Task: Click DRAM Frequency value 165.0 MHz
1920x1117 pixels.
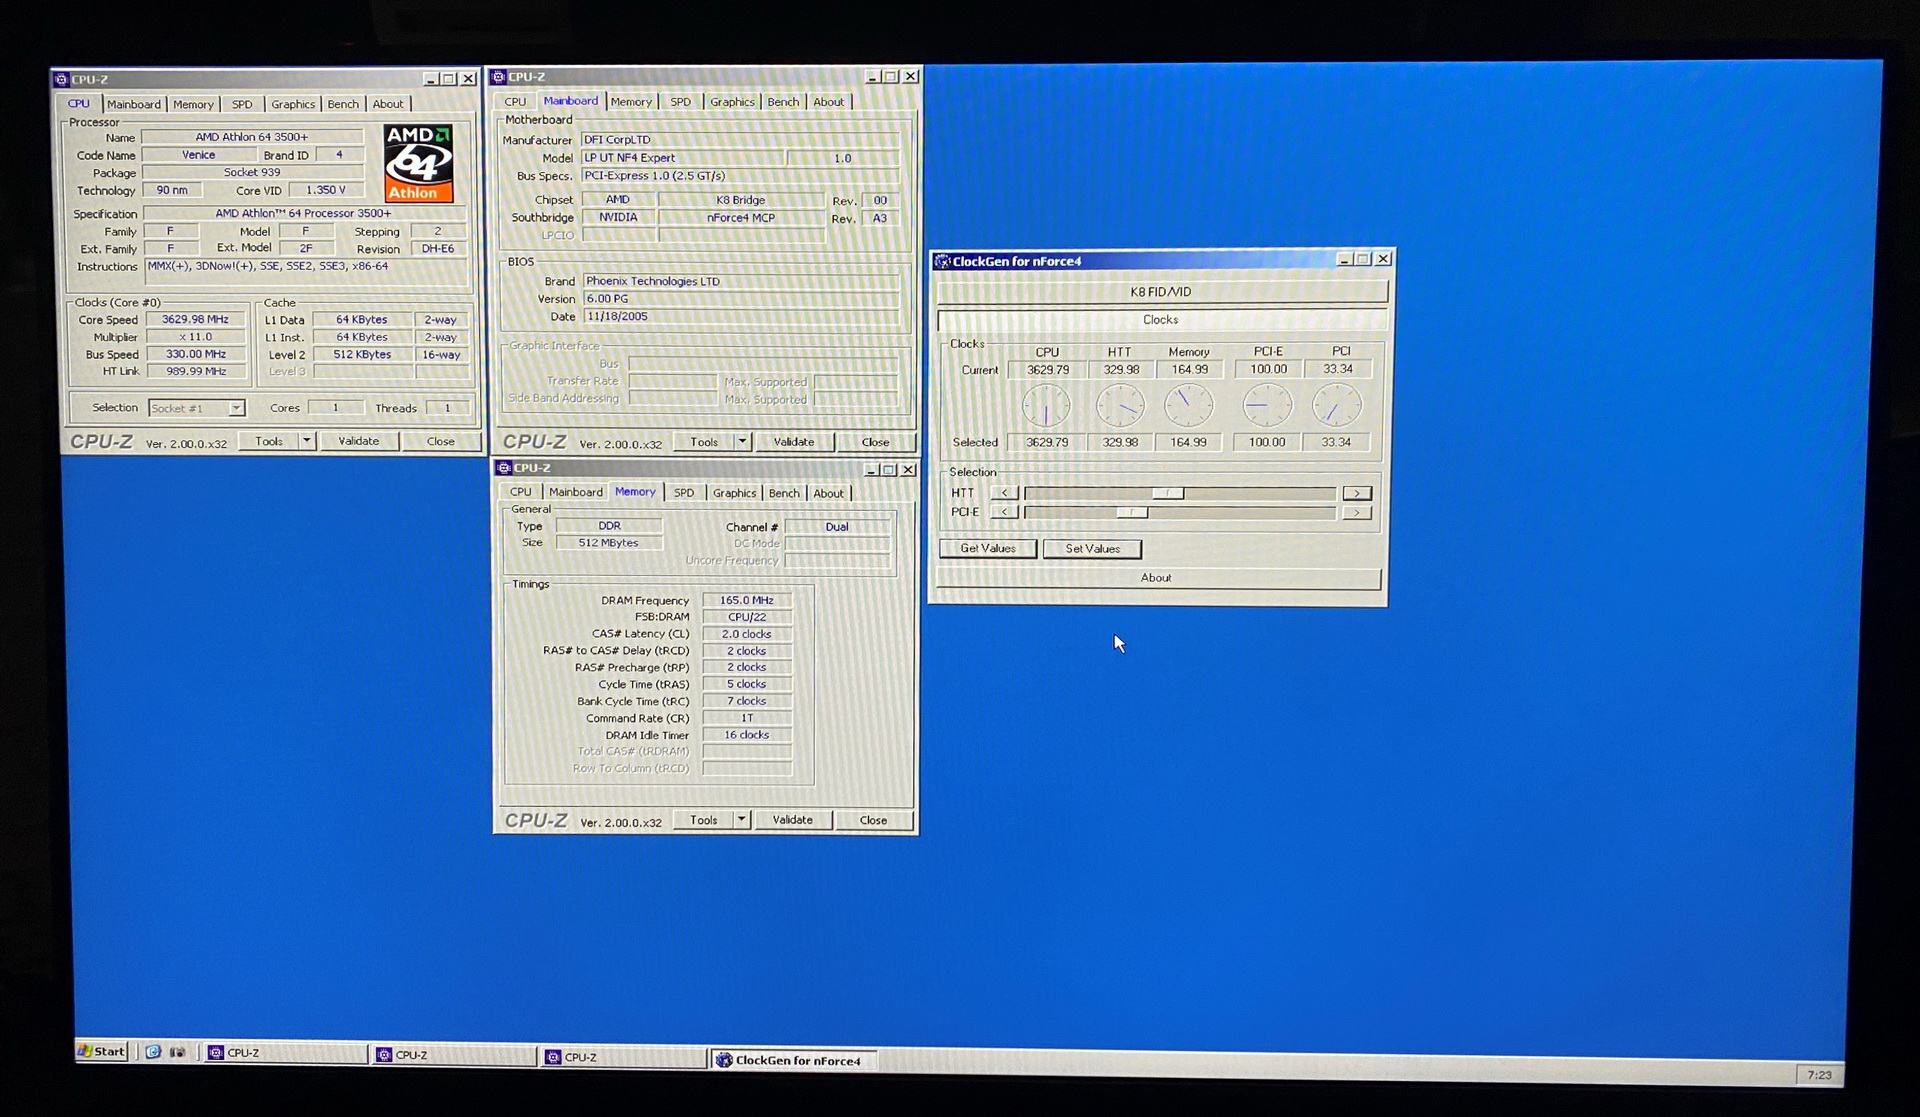Action: pyautogui.click(x=747, y=600)
